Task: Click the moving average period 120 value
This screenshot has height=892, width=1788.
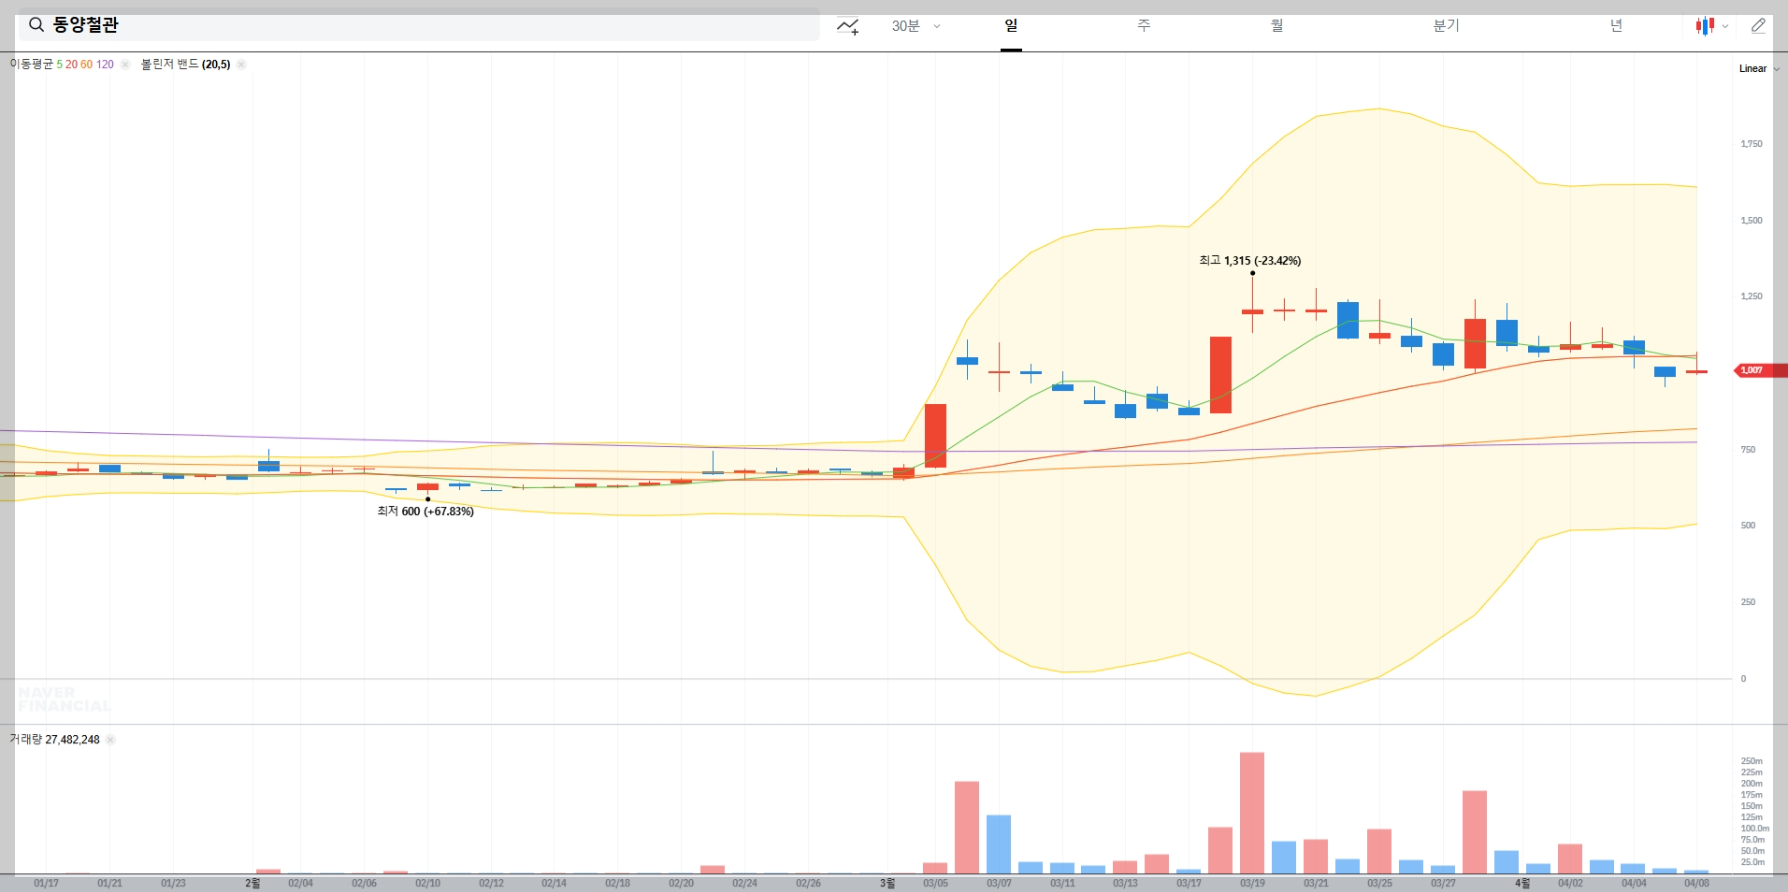Action: tap(105, 64)
